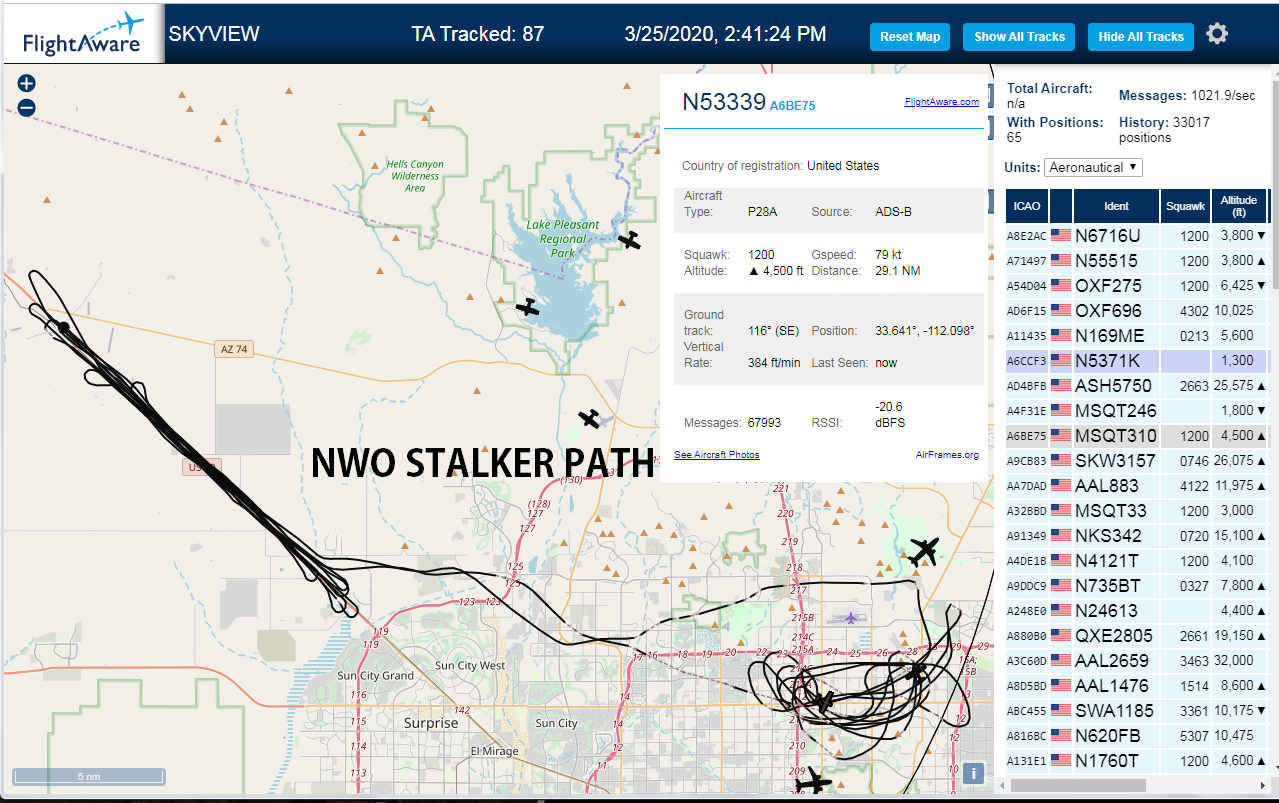Image resolution: width=1279 pixels, height=803 pixels.
Task: Click Show All Tracks button
Action: 1019,37
